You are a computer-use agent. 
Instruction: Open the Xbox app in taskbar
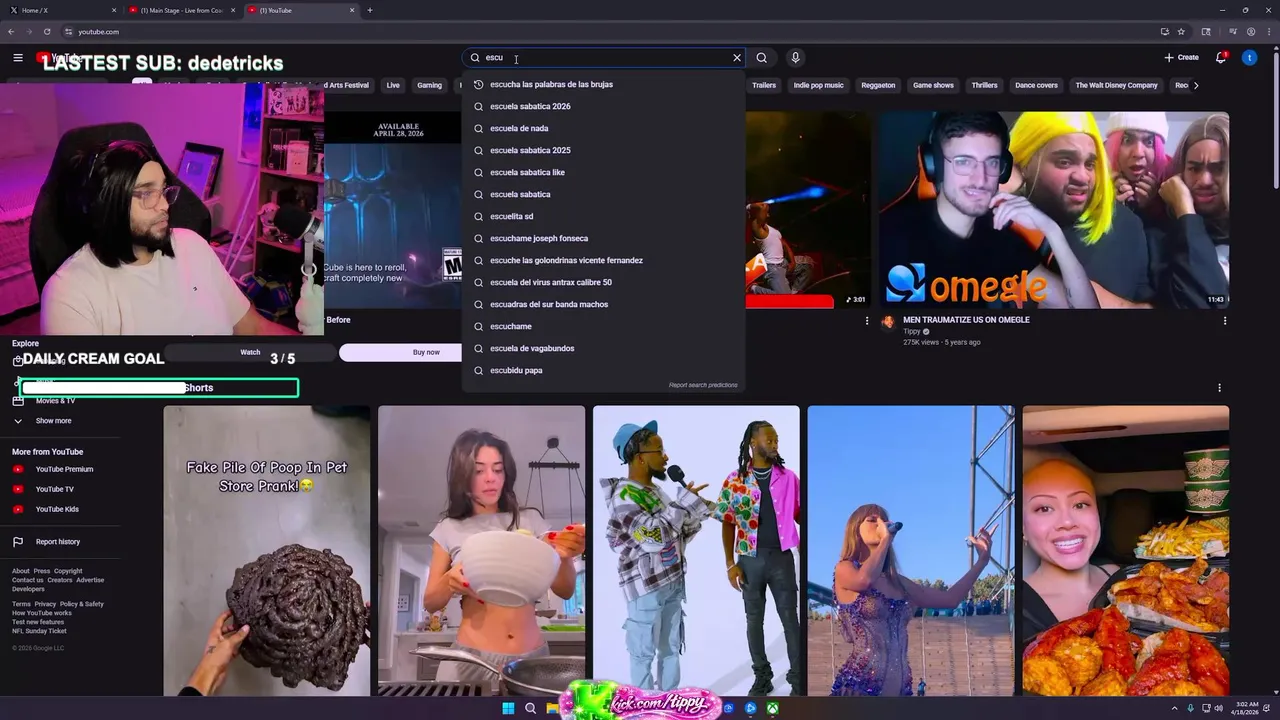(773, 709)
